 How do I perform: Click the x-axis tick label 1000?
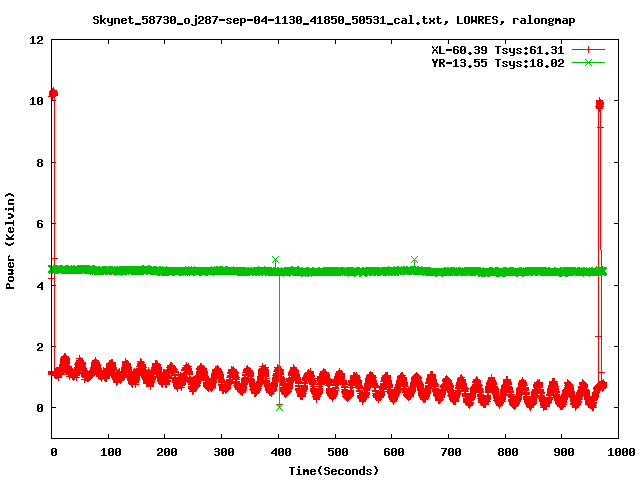pos(621,452)
